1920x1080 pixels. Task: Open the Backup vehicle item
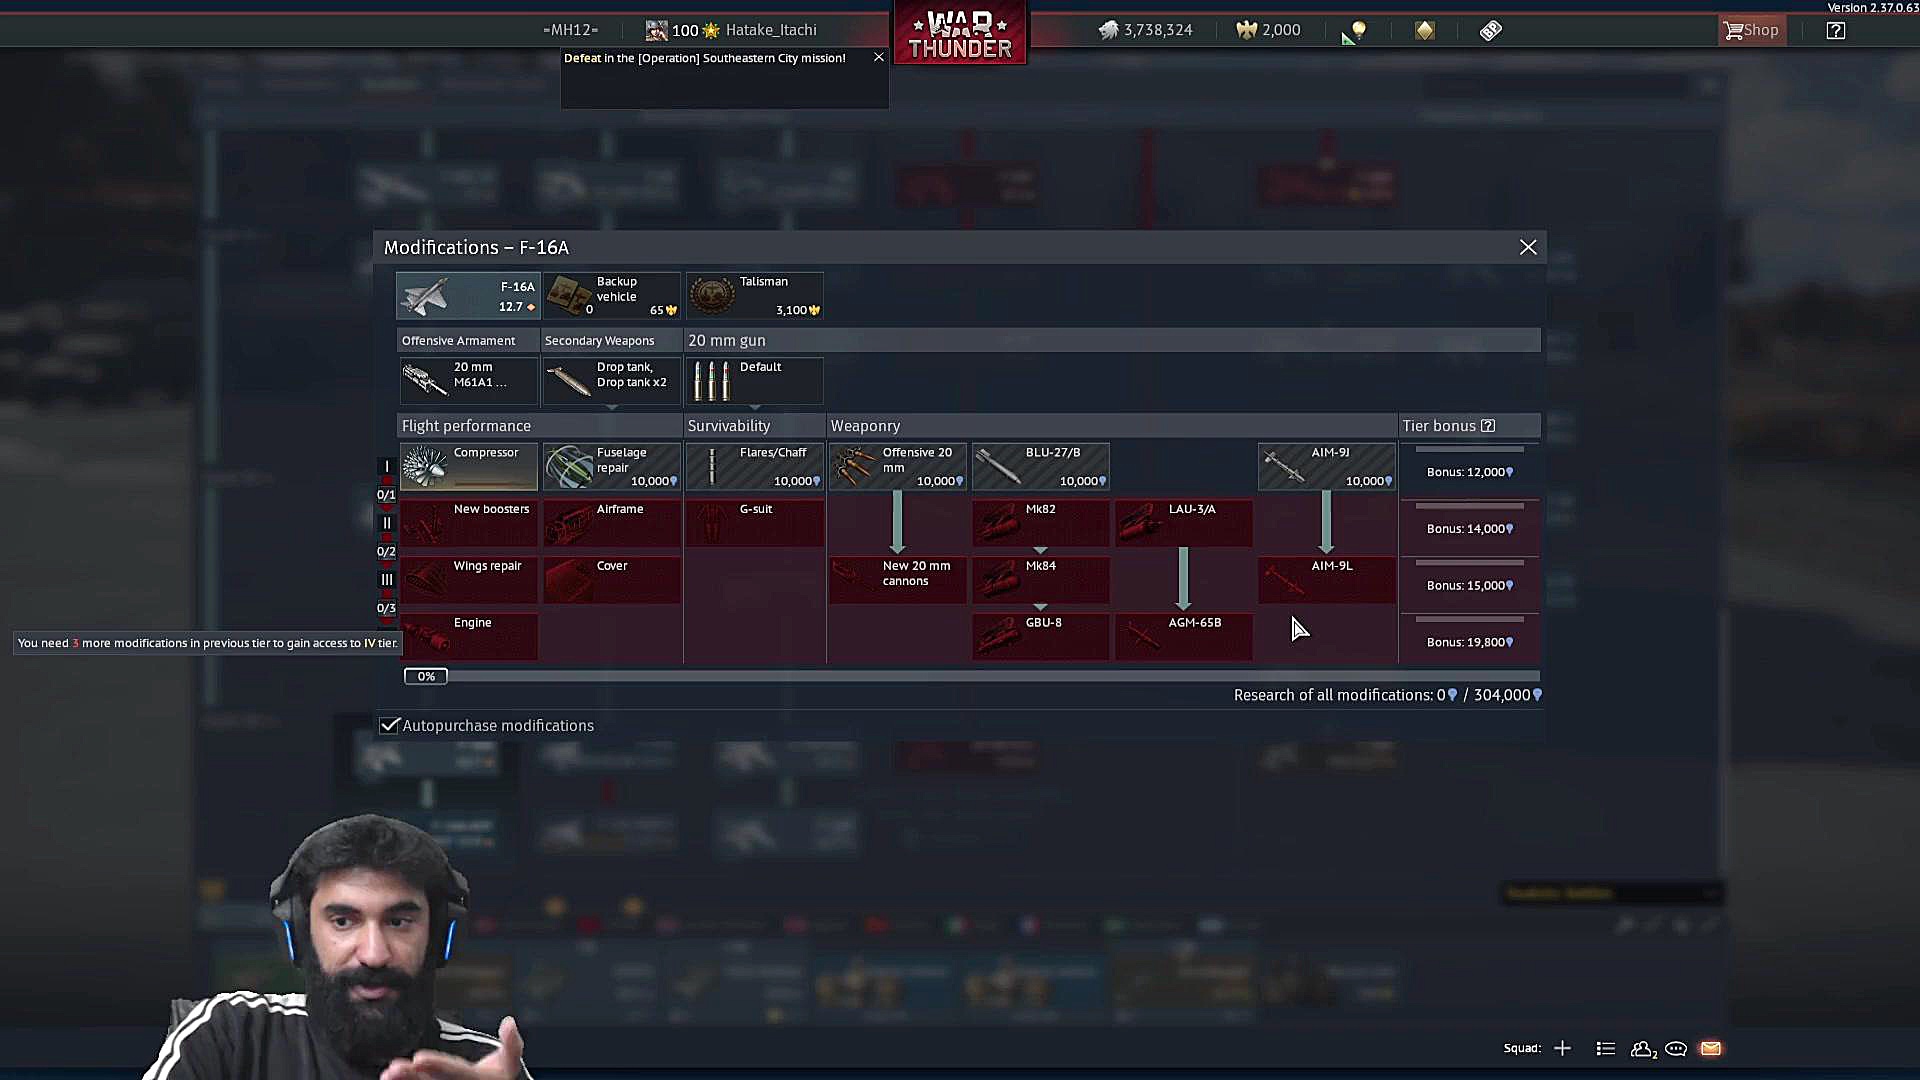click(x=611, y=295)
